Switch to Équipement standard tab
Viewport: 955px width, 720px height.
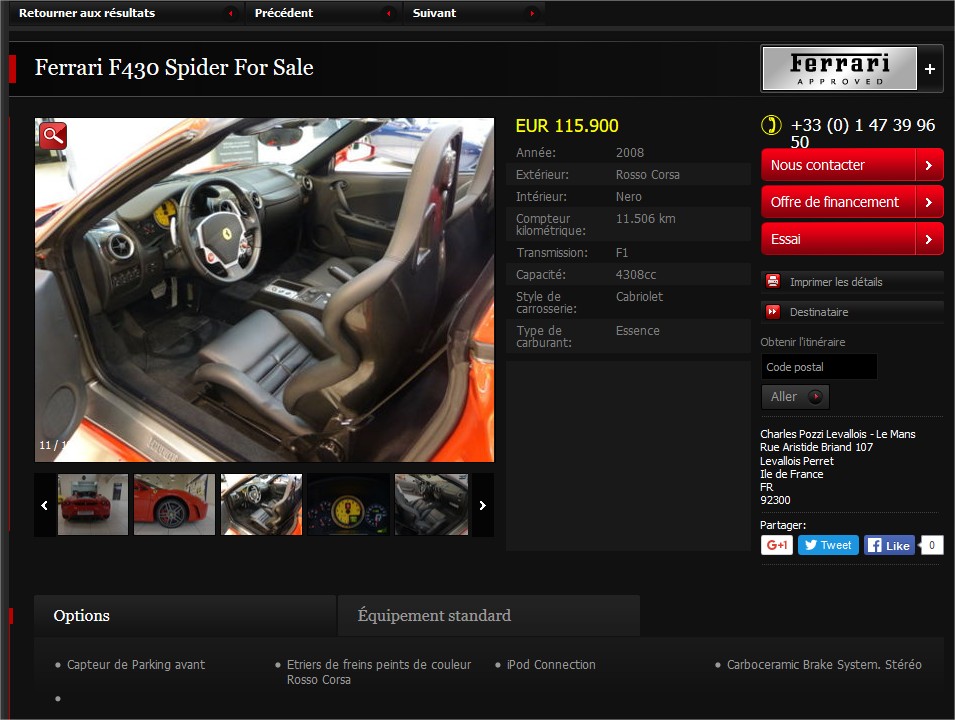tap(489, 616)
